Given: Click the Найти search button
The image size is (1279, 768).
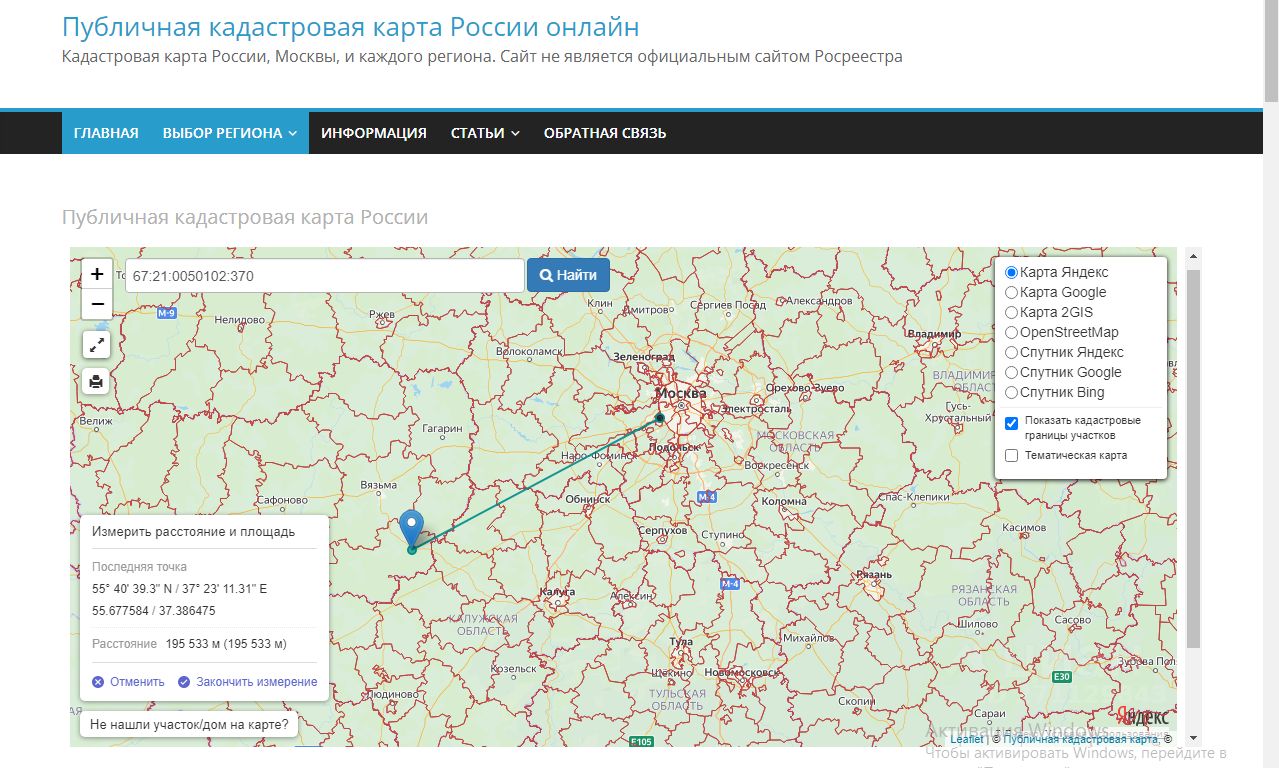Looking at the screenshot, I should tap(568, 275).
